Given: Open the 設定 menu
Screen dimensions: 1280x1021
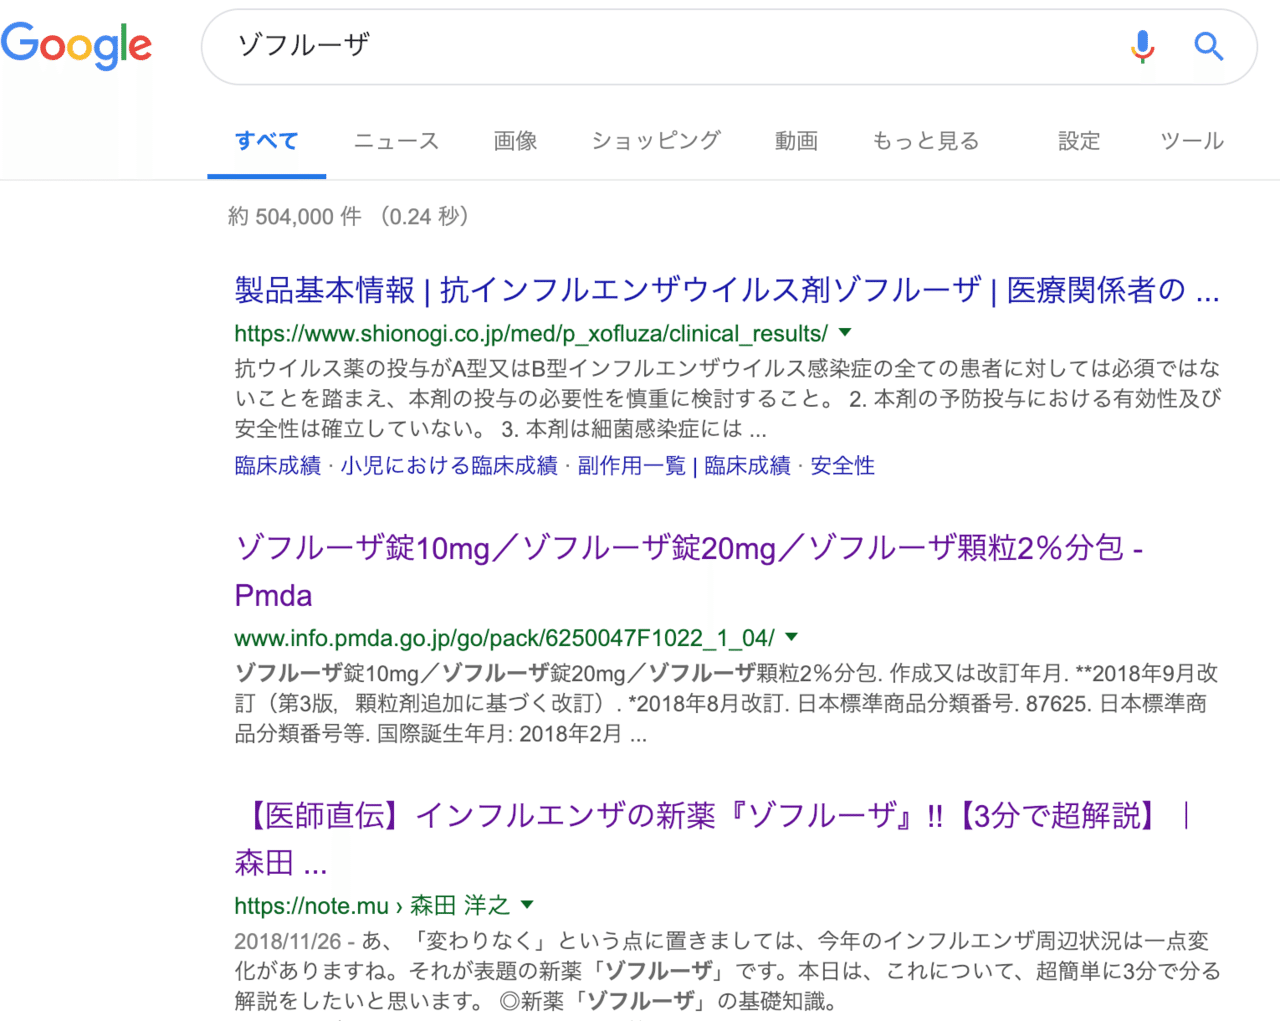Looking at the screenshot, I should (x=1079, y=141).
